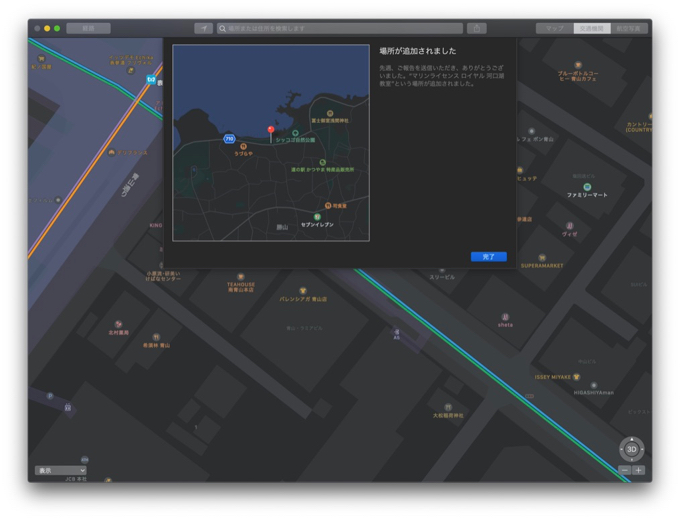The height and width of the screenshot is (519, 680).
Task: Zoom out with the minus button
Action: [625, 470]
